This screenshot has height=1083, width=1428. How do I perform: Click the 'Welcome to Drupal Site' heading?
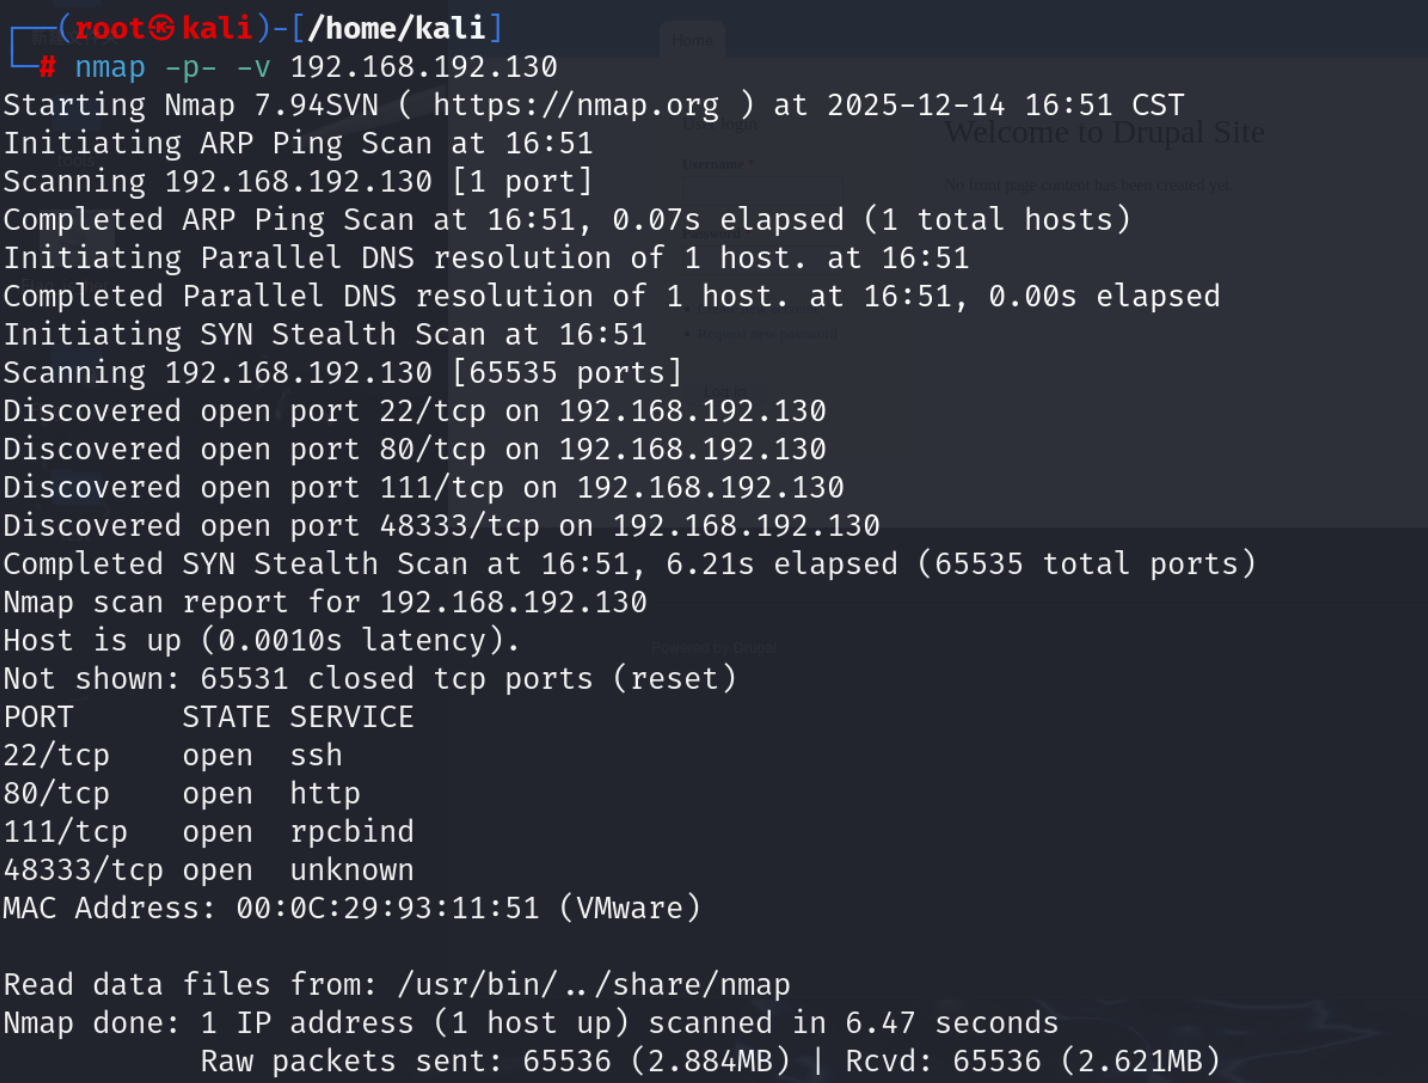pyautogui.click(x=1104, y=132)
